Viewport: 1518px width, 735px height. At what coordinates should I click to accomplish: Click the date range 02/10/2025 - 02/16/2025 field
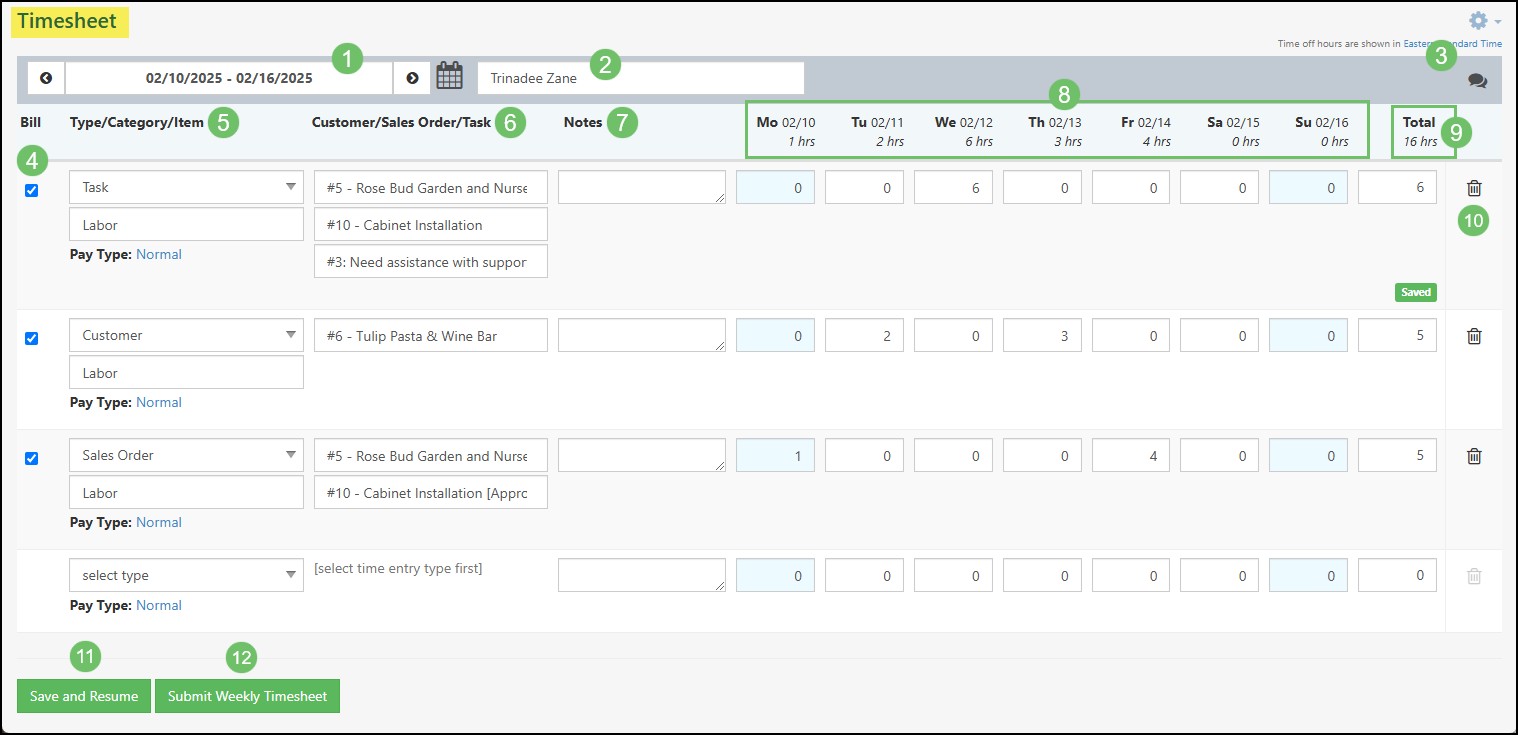point(229,78)
